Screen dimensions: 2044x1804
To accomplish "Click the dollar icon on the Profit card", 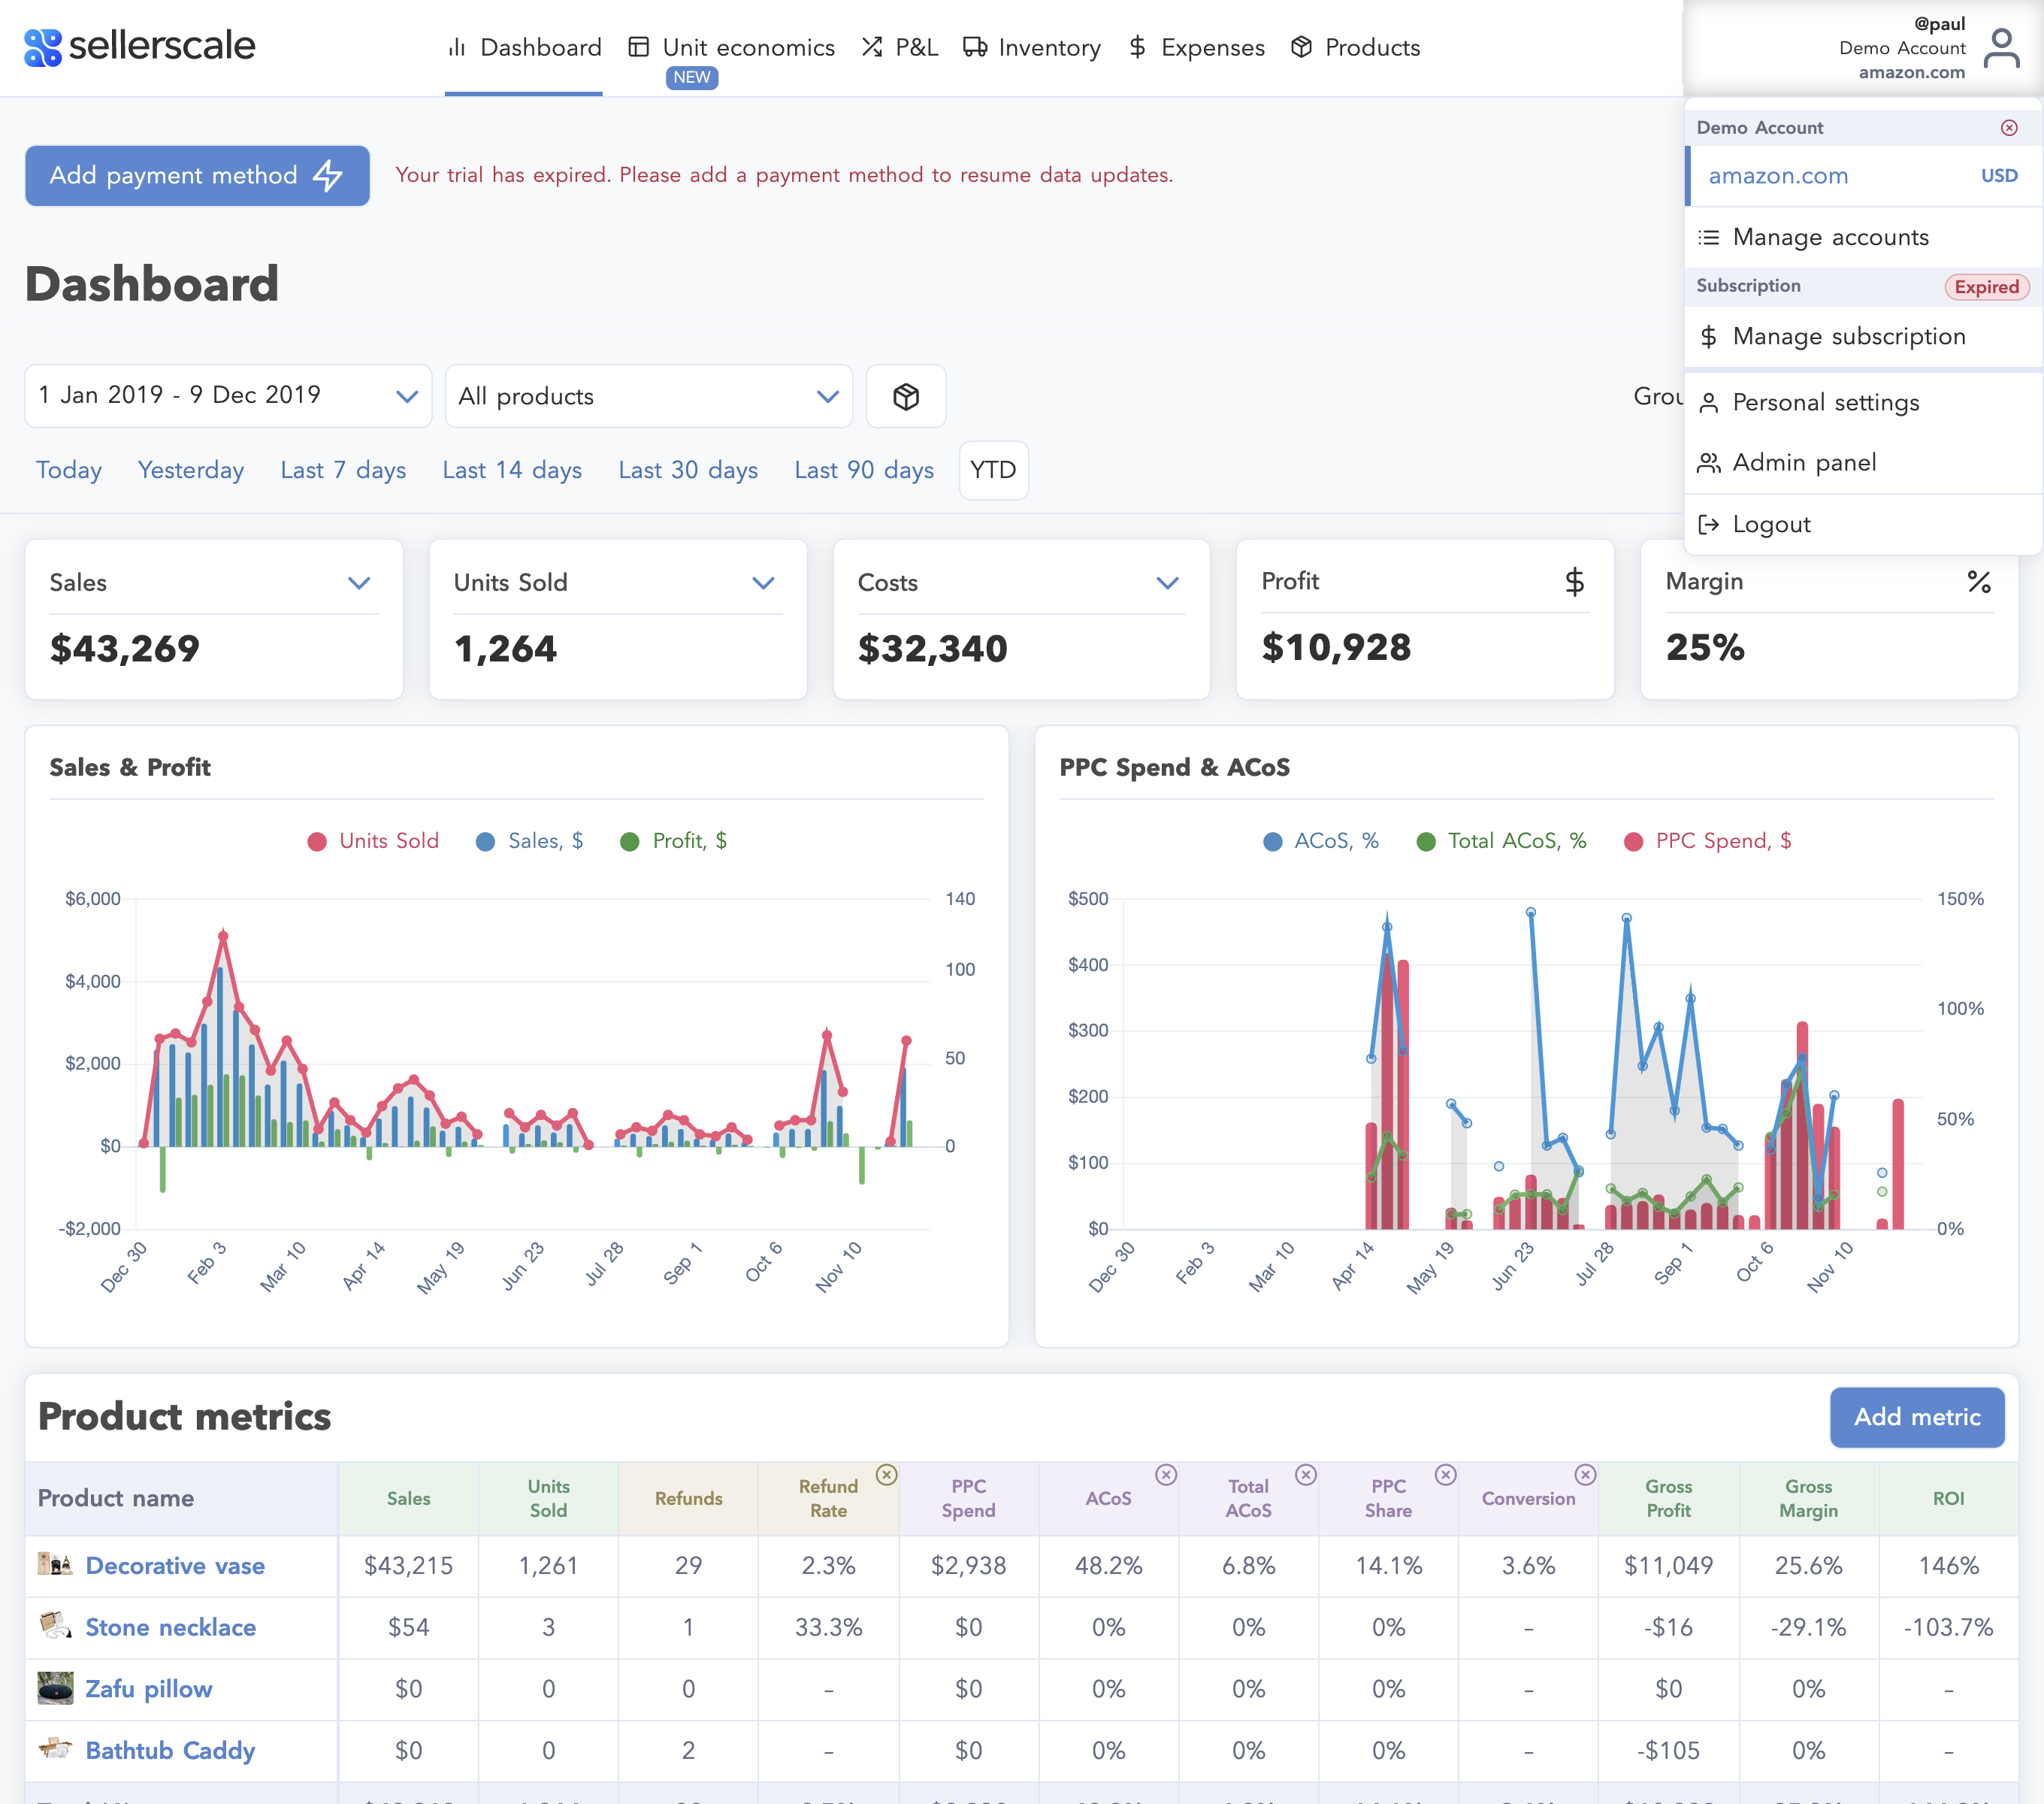I will tap(1574, 581).
